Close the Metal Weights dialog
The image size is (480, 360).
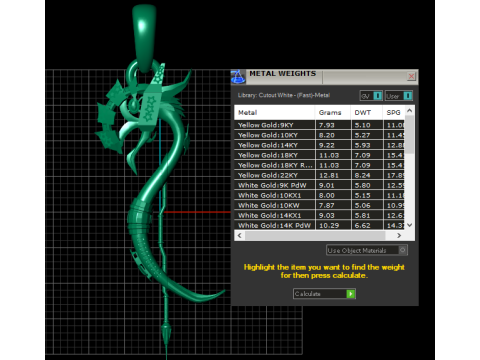click(411, 76)
